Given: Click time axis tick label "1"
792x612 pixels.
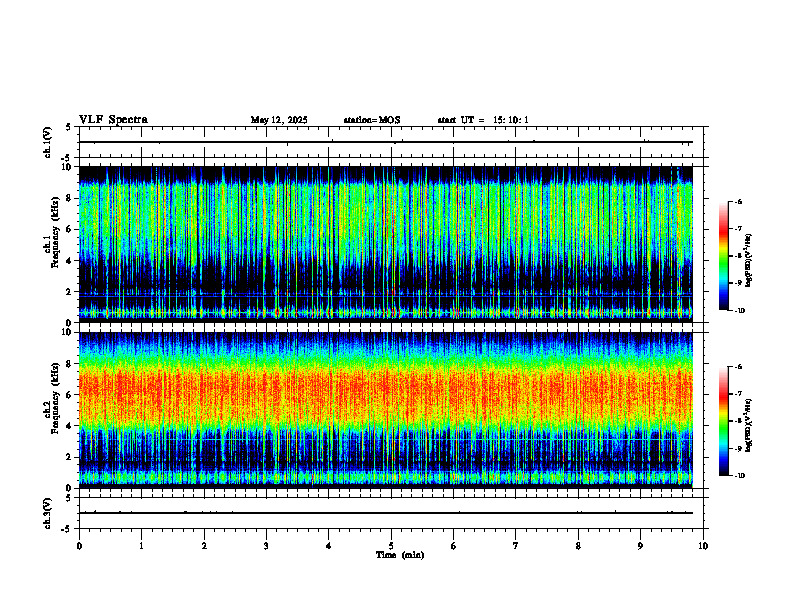Looking at the screenshot, I should (141, 546).
